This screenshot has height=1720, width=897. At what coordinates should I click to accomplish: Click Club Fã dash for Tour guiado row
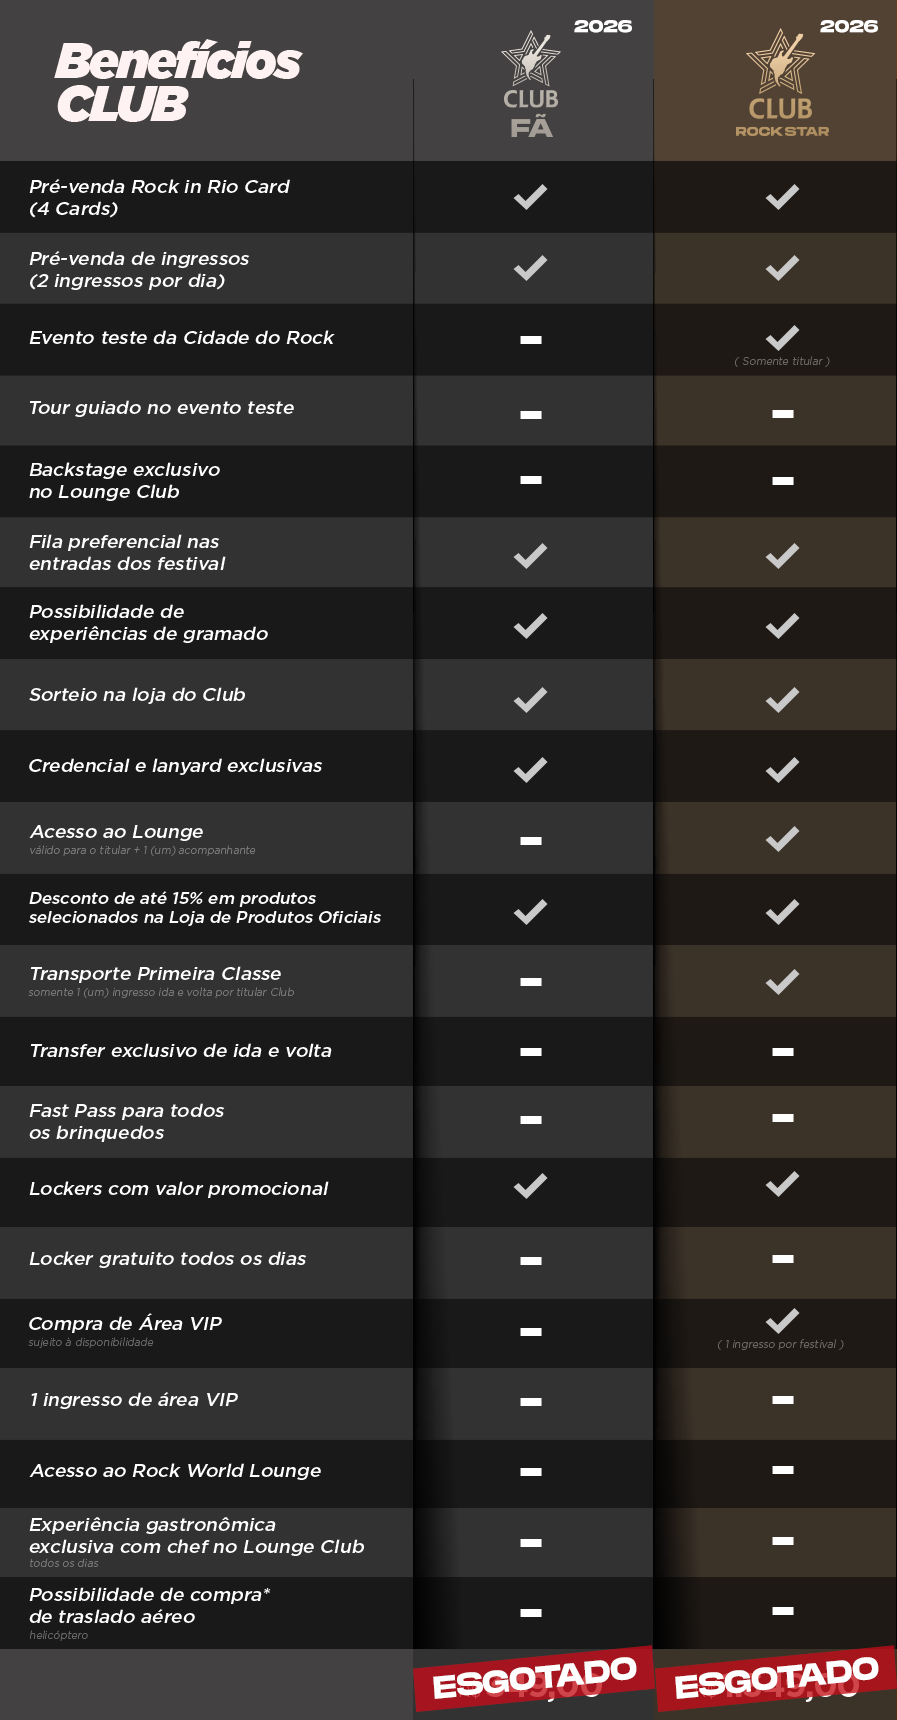click(x=531, y=414)
